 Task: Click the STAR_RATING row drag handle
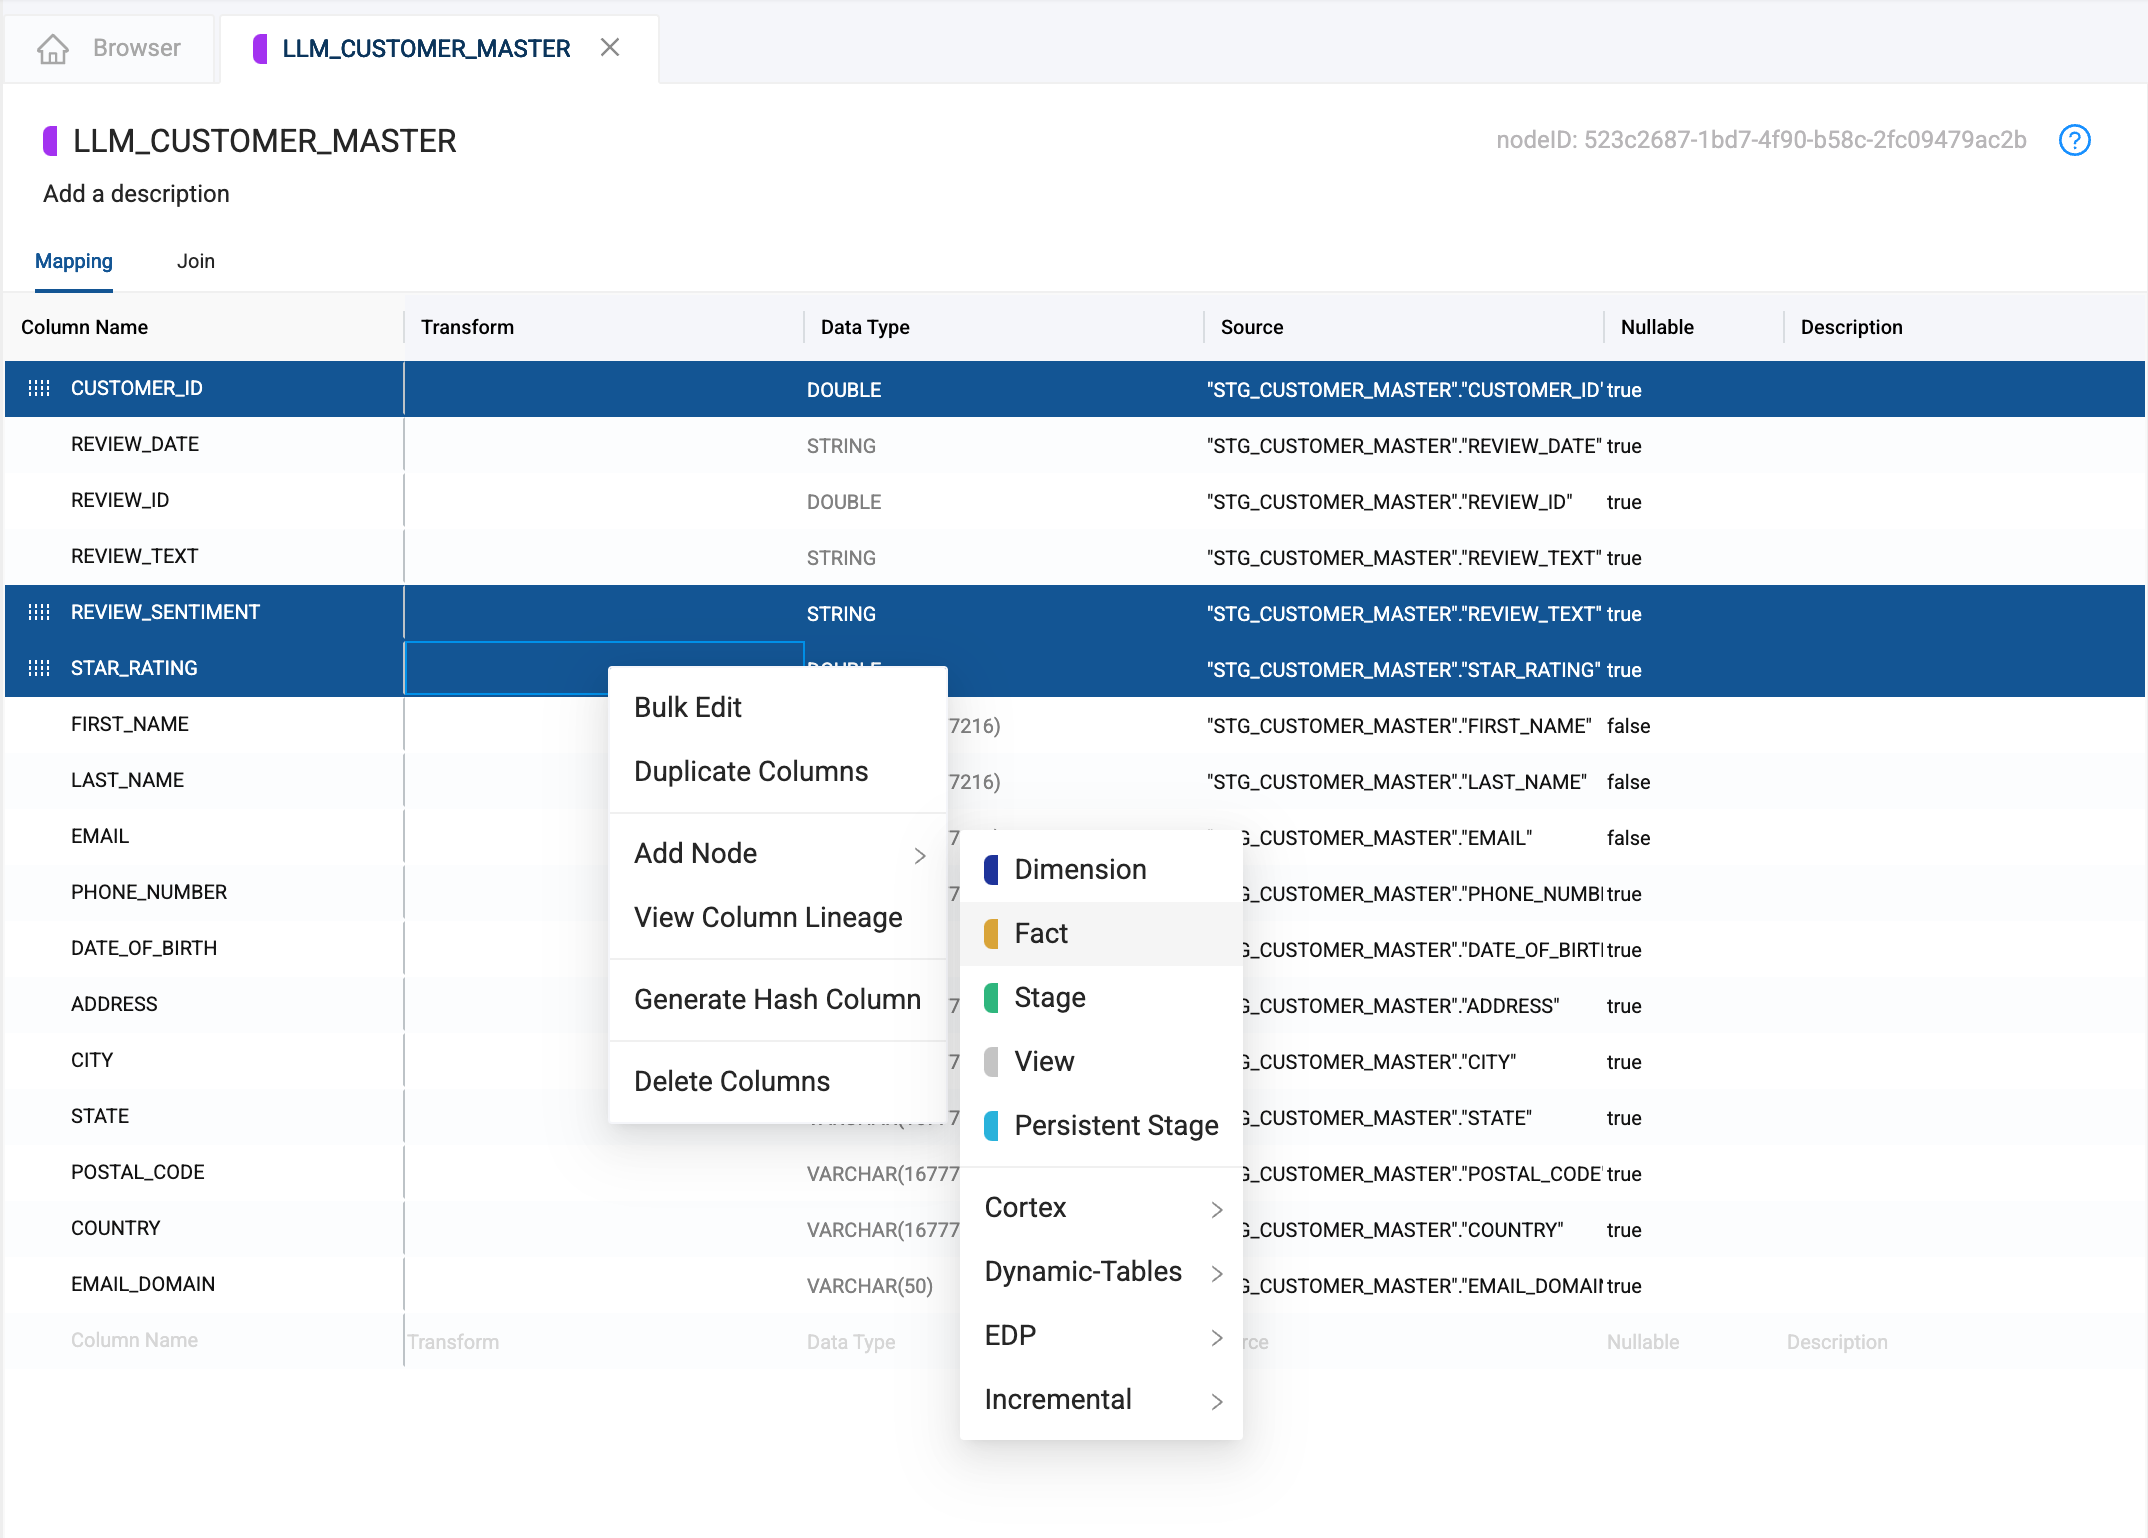click(x=39, y=668)
